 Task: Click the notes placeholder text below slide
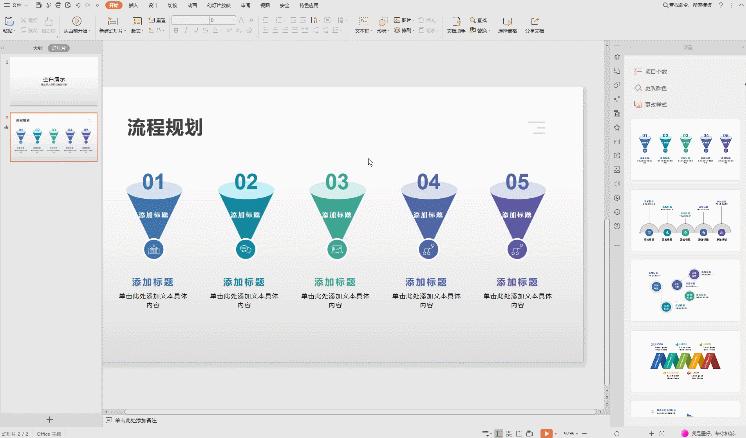[136, 420]
